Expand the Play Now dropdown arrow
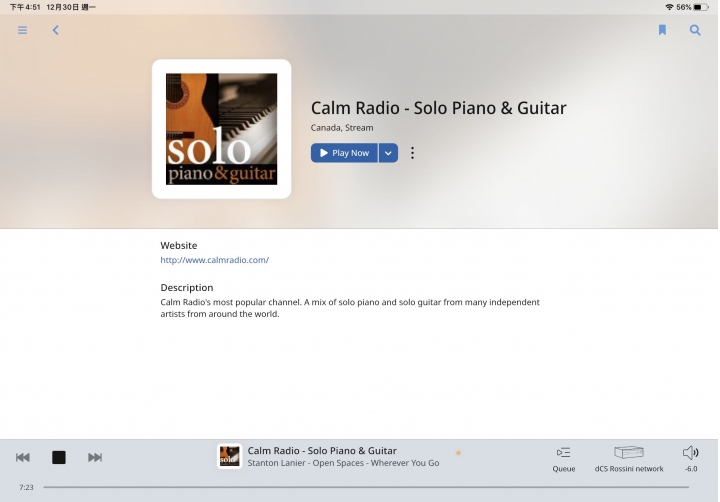Image resolution: width=720 pixels, height=502 pixels. 388,153
